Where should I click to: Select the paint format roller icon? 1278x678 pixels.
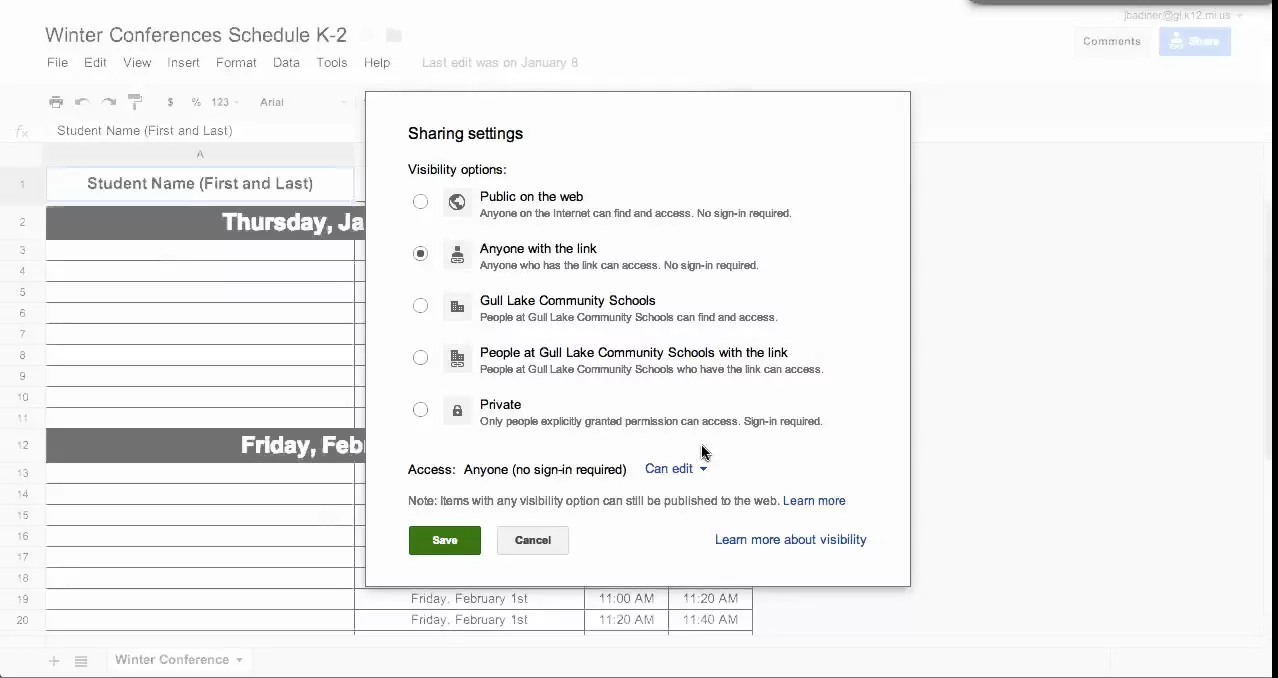[135, 102]
